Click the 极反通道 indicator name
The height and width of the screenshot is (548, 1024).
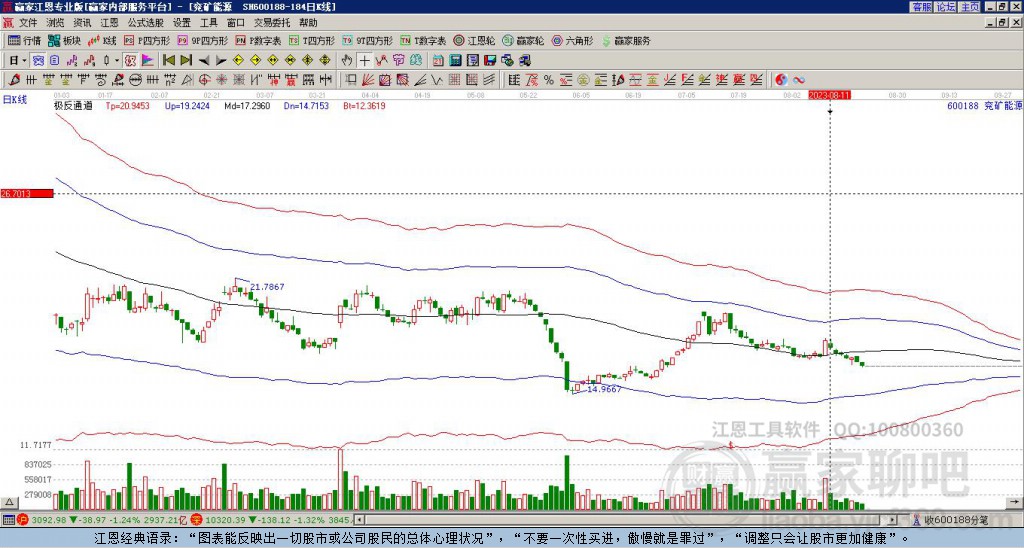tap(73, 105)
